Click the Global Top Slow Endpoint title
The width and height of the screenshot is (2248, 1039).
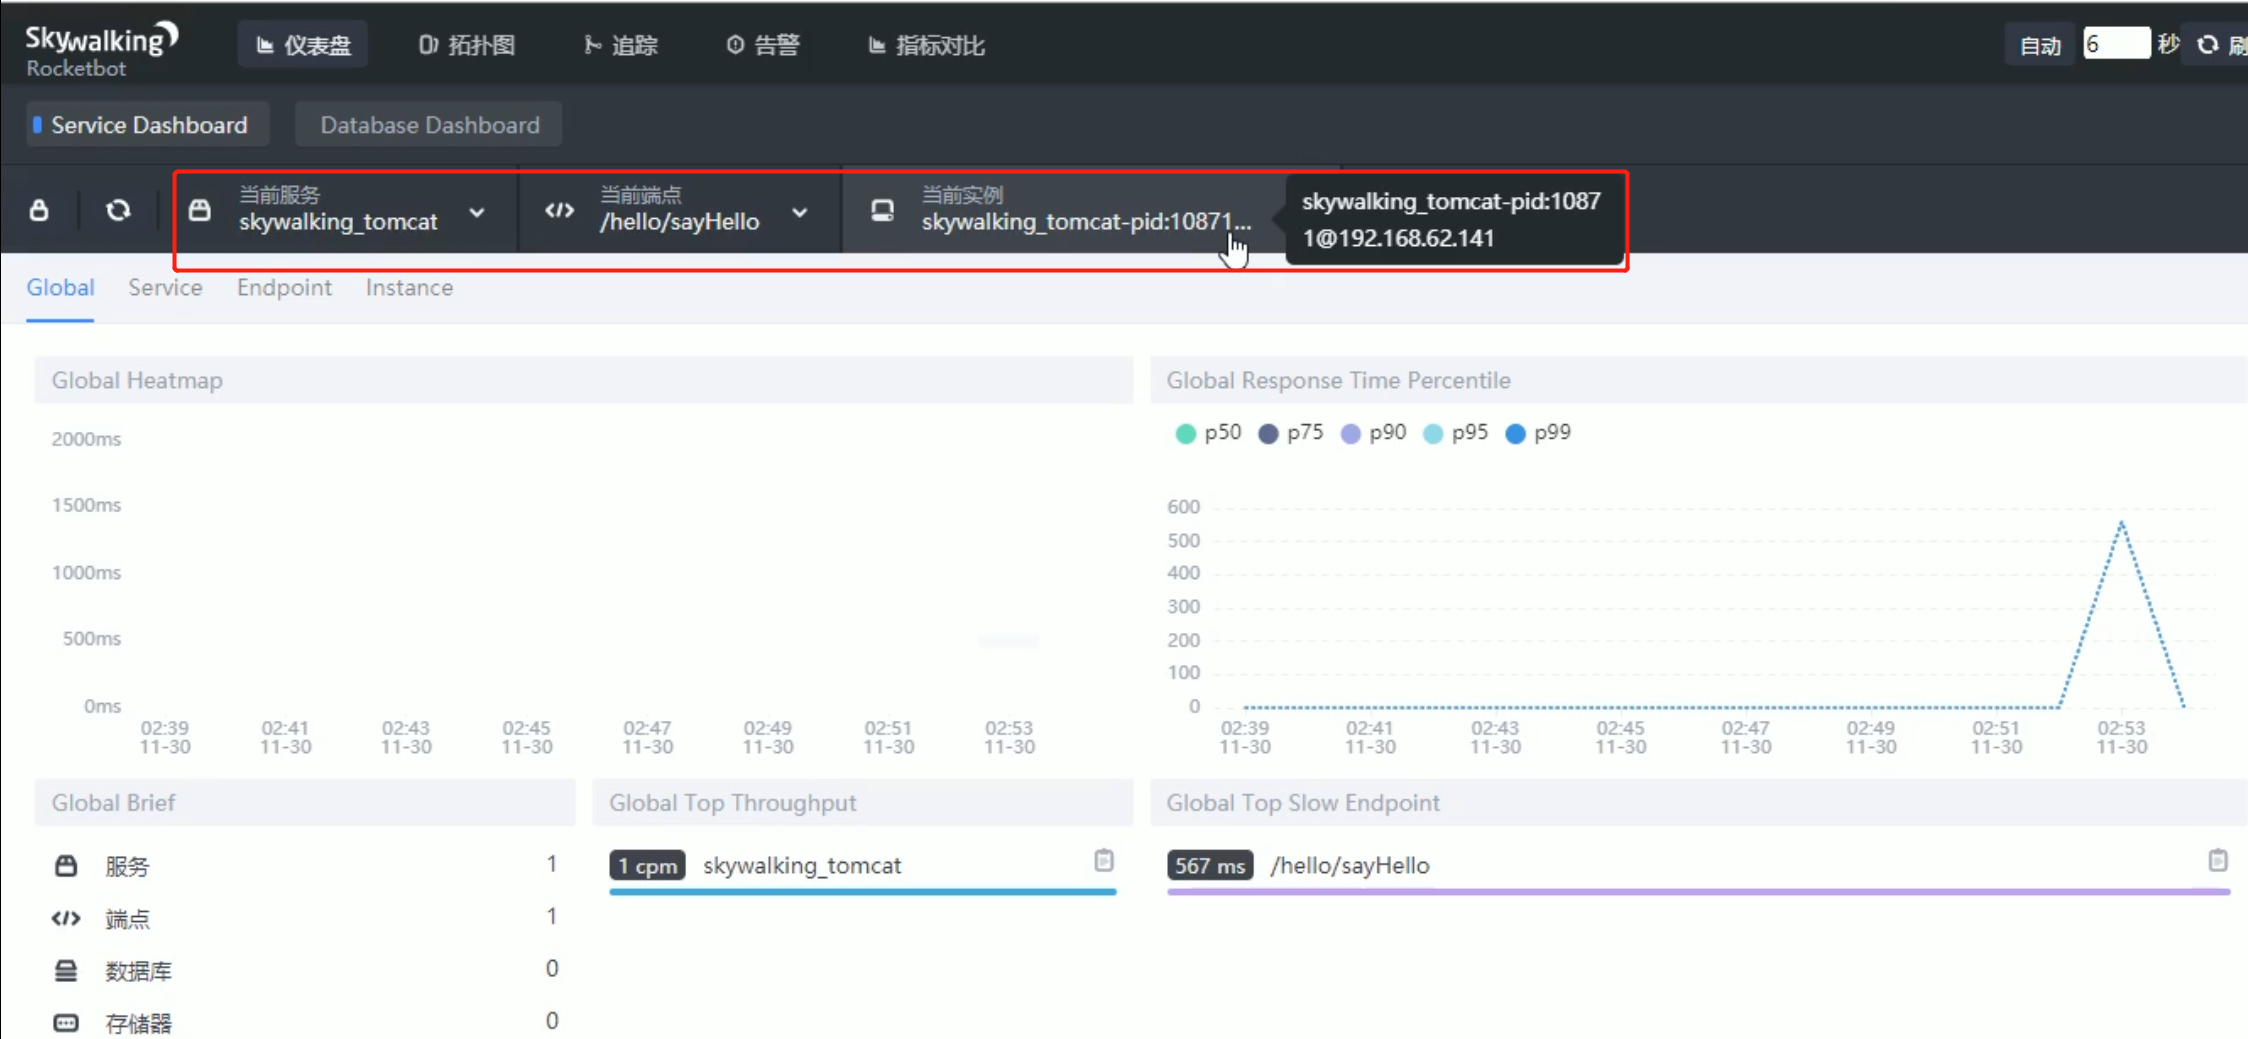click(1303, 803)
